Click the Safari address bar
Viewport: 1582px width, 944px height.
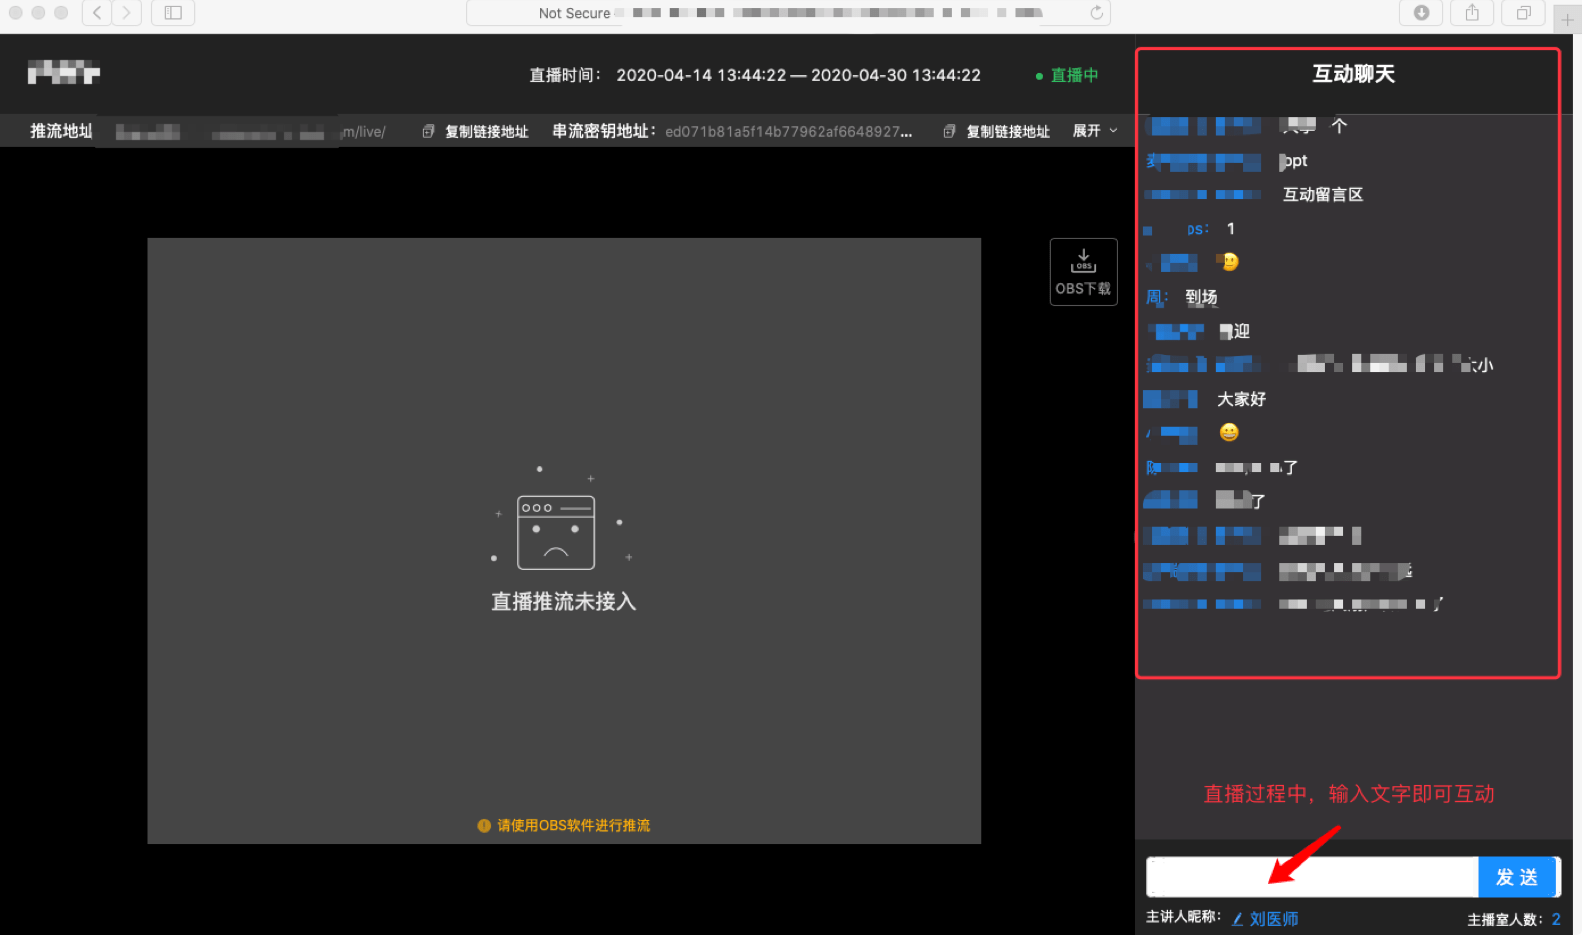click(x=787, y=13)
